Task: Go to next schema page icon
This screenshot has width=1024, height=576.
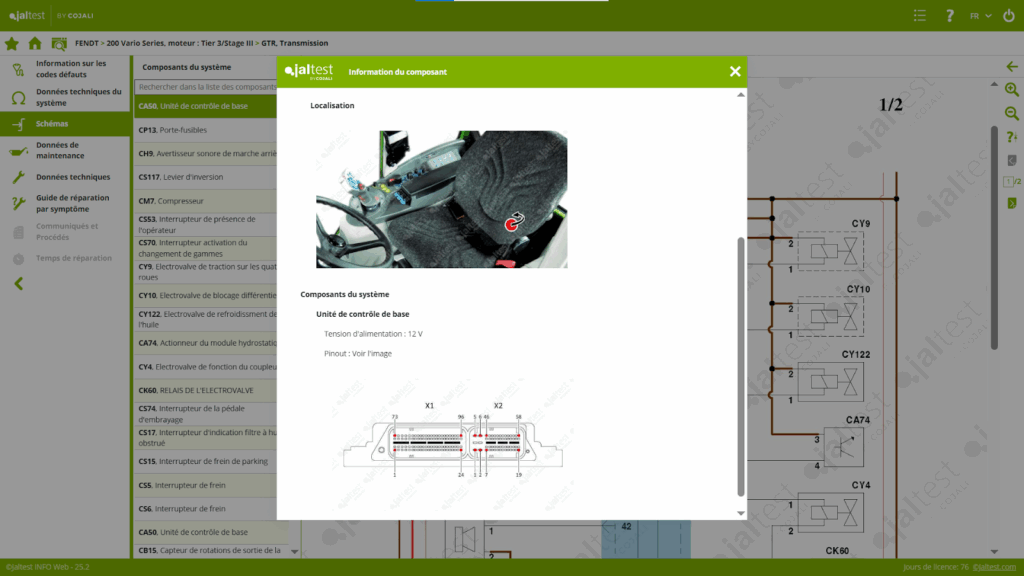Action: point(1011,203)
